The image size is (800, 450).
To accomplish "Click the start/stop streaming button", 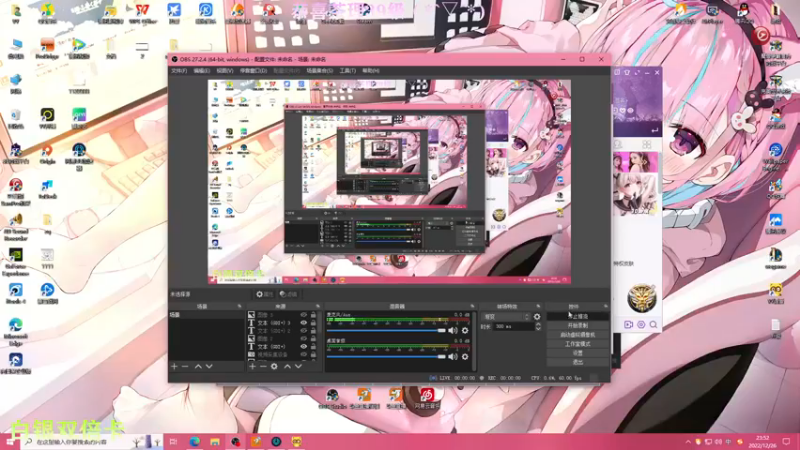I will point(578,316).
